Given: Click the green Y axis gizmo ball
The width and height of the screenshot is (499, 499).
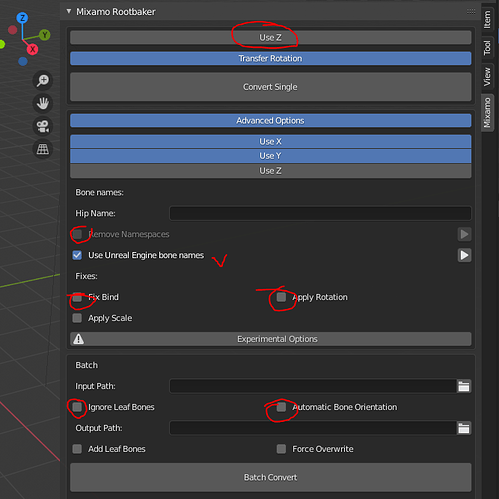Looking at the screenshot, I should [x=45, y=35].
